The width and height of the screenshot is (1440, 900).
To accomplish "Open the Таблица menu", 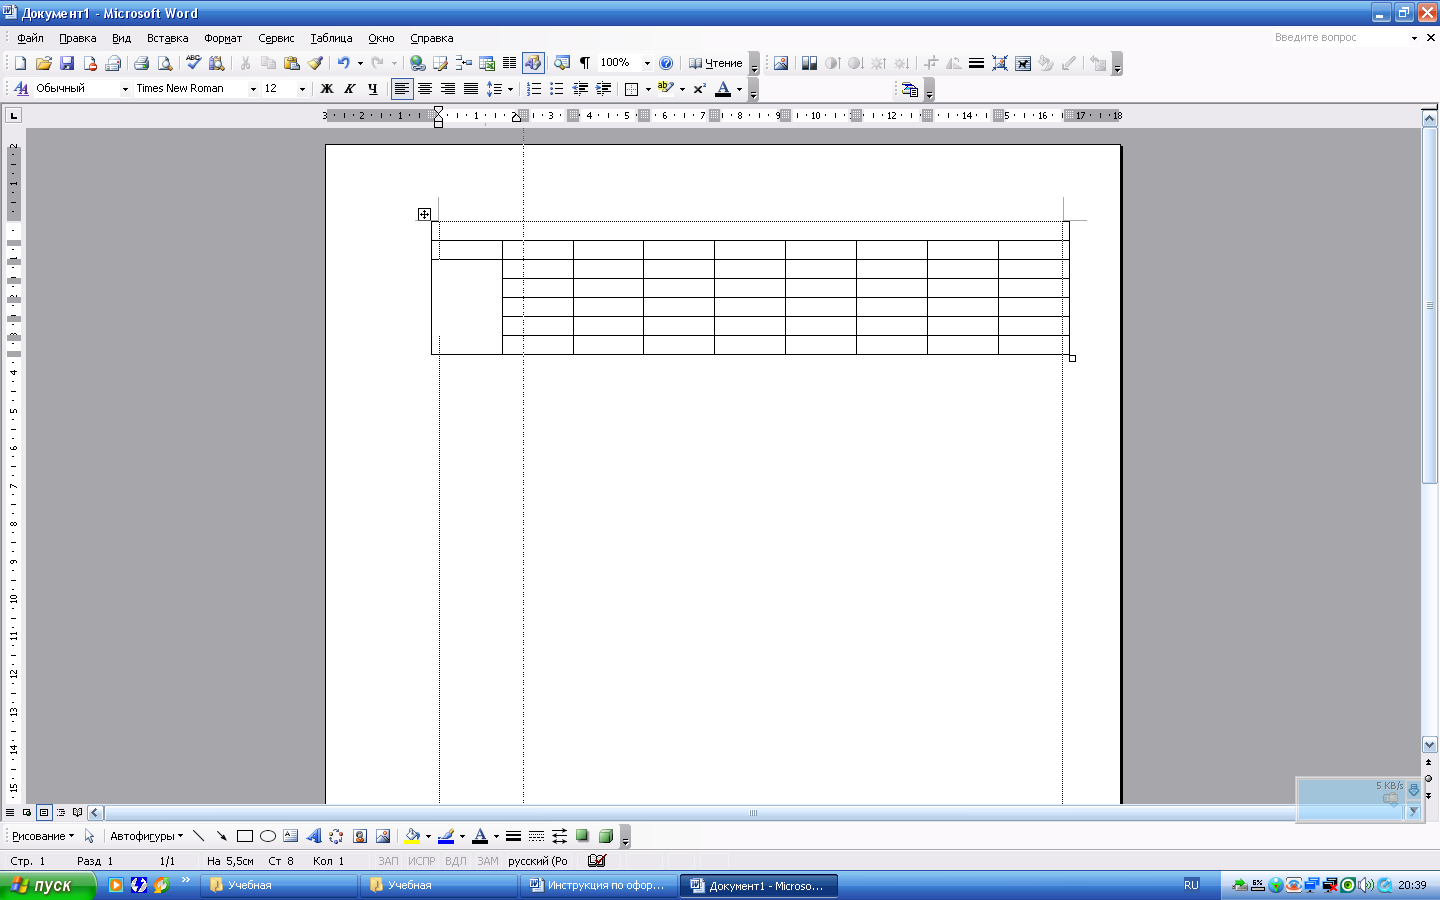I will pos(331,38).
